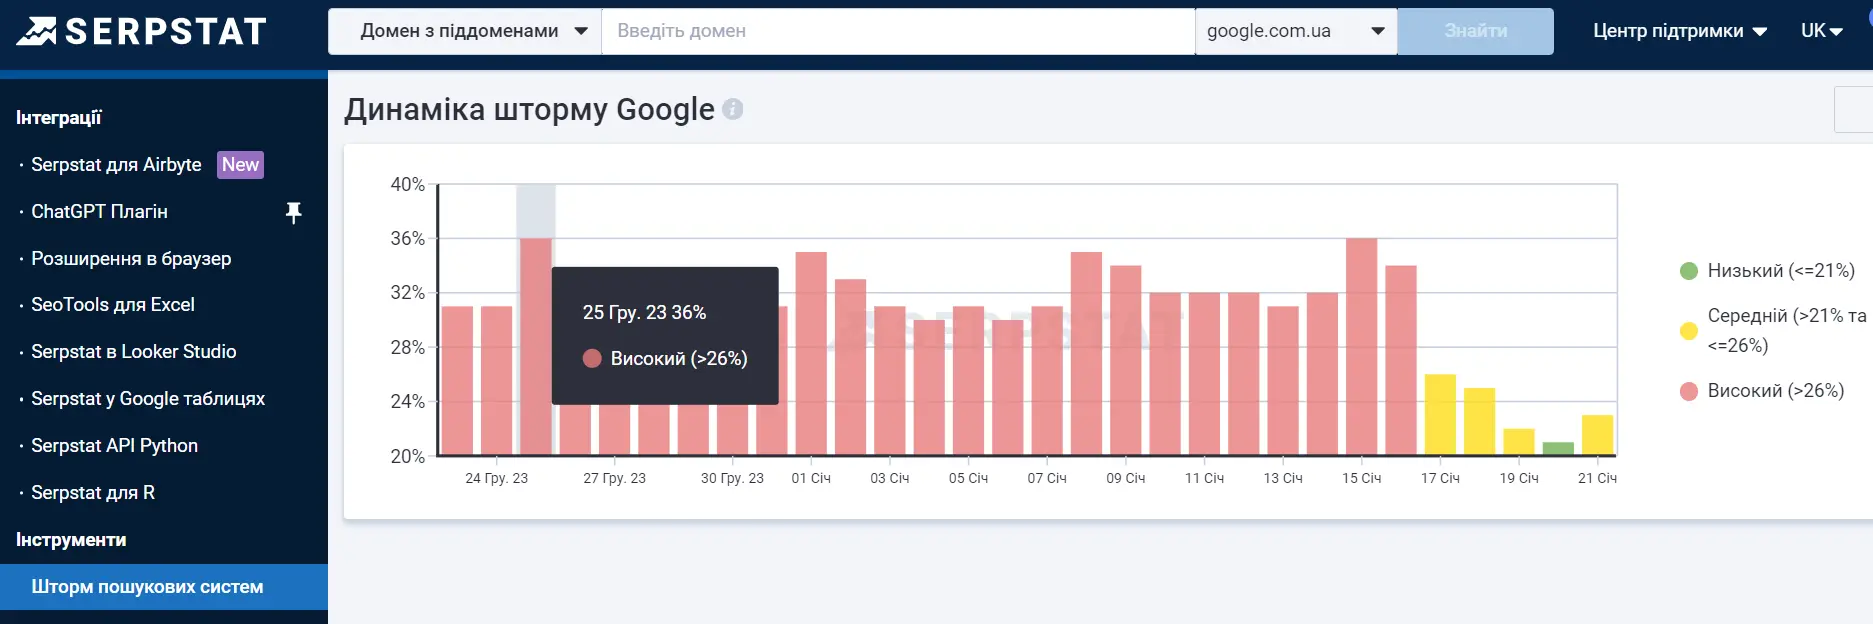Open Serpstat в Looker Studio item

click(134, 352)
